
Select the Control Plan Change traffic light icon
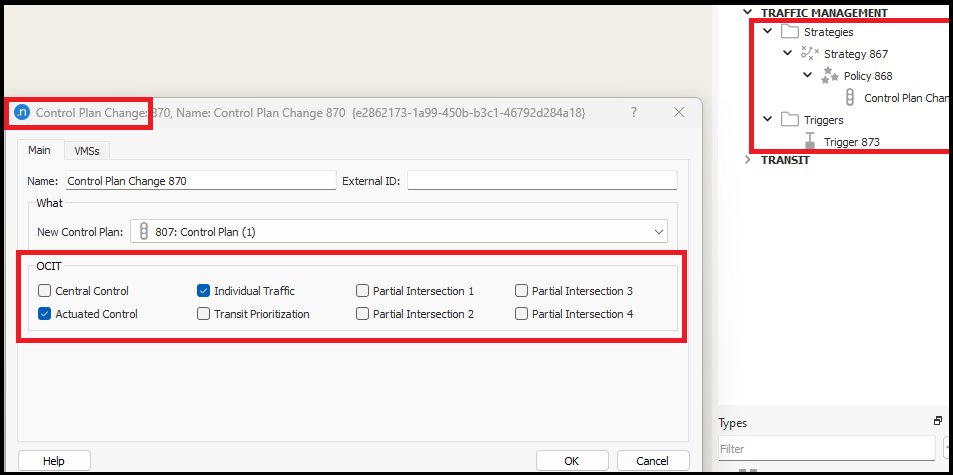pos(849,98)
